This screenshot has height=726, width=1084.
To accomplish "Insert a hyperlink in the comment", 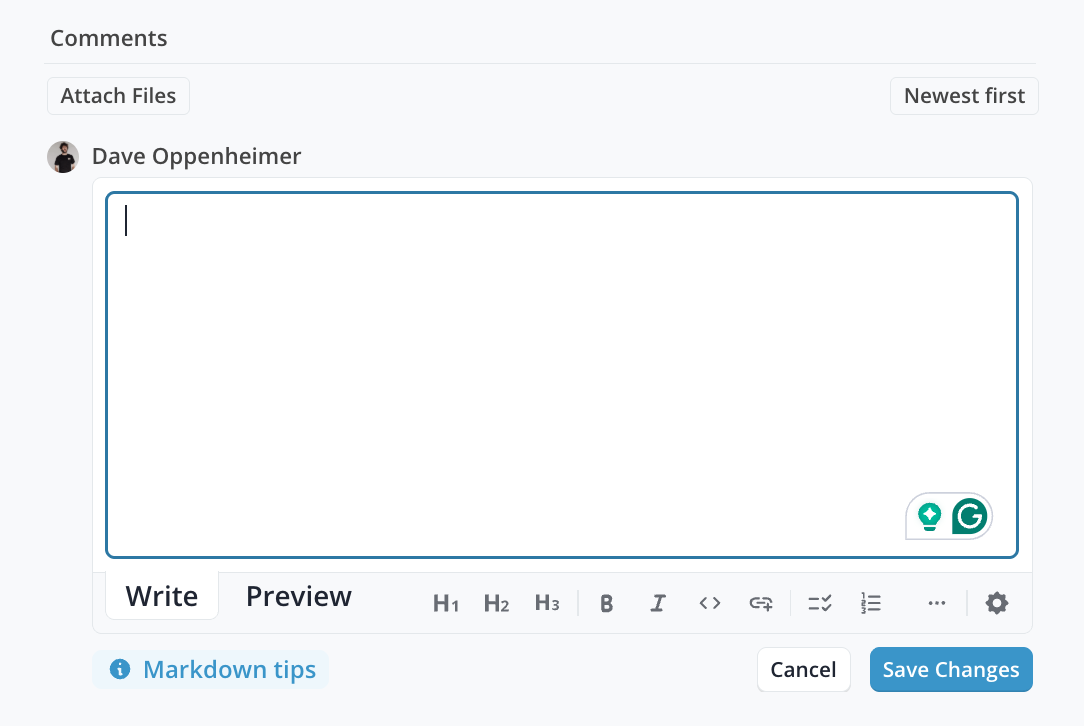I will (761, 603).
